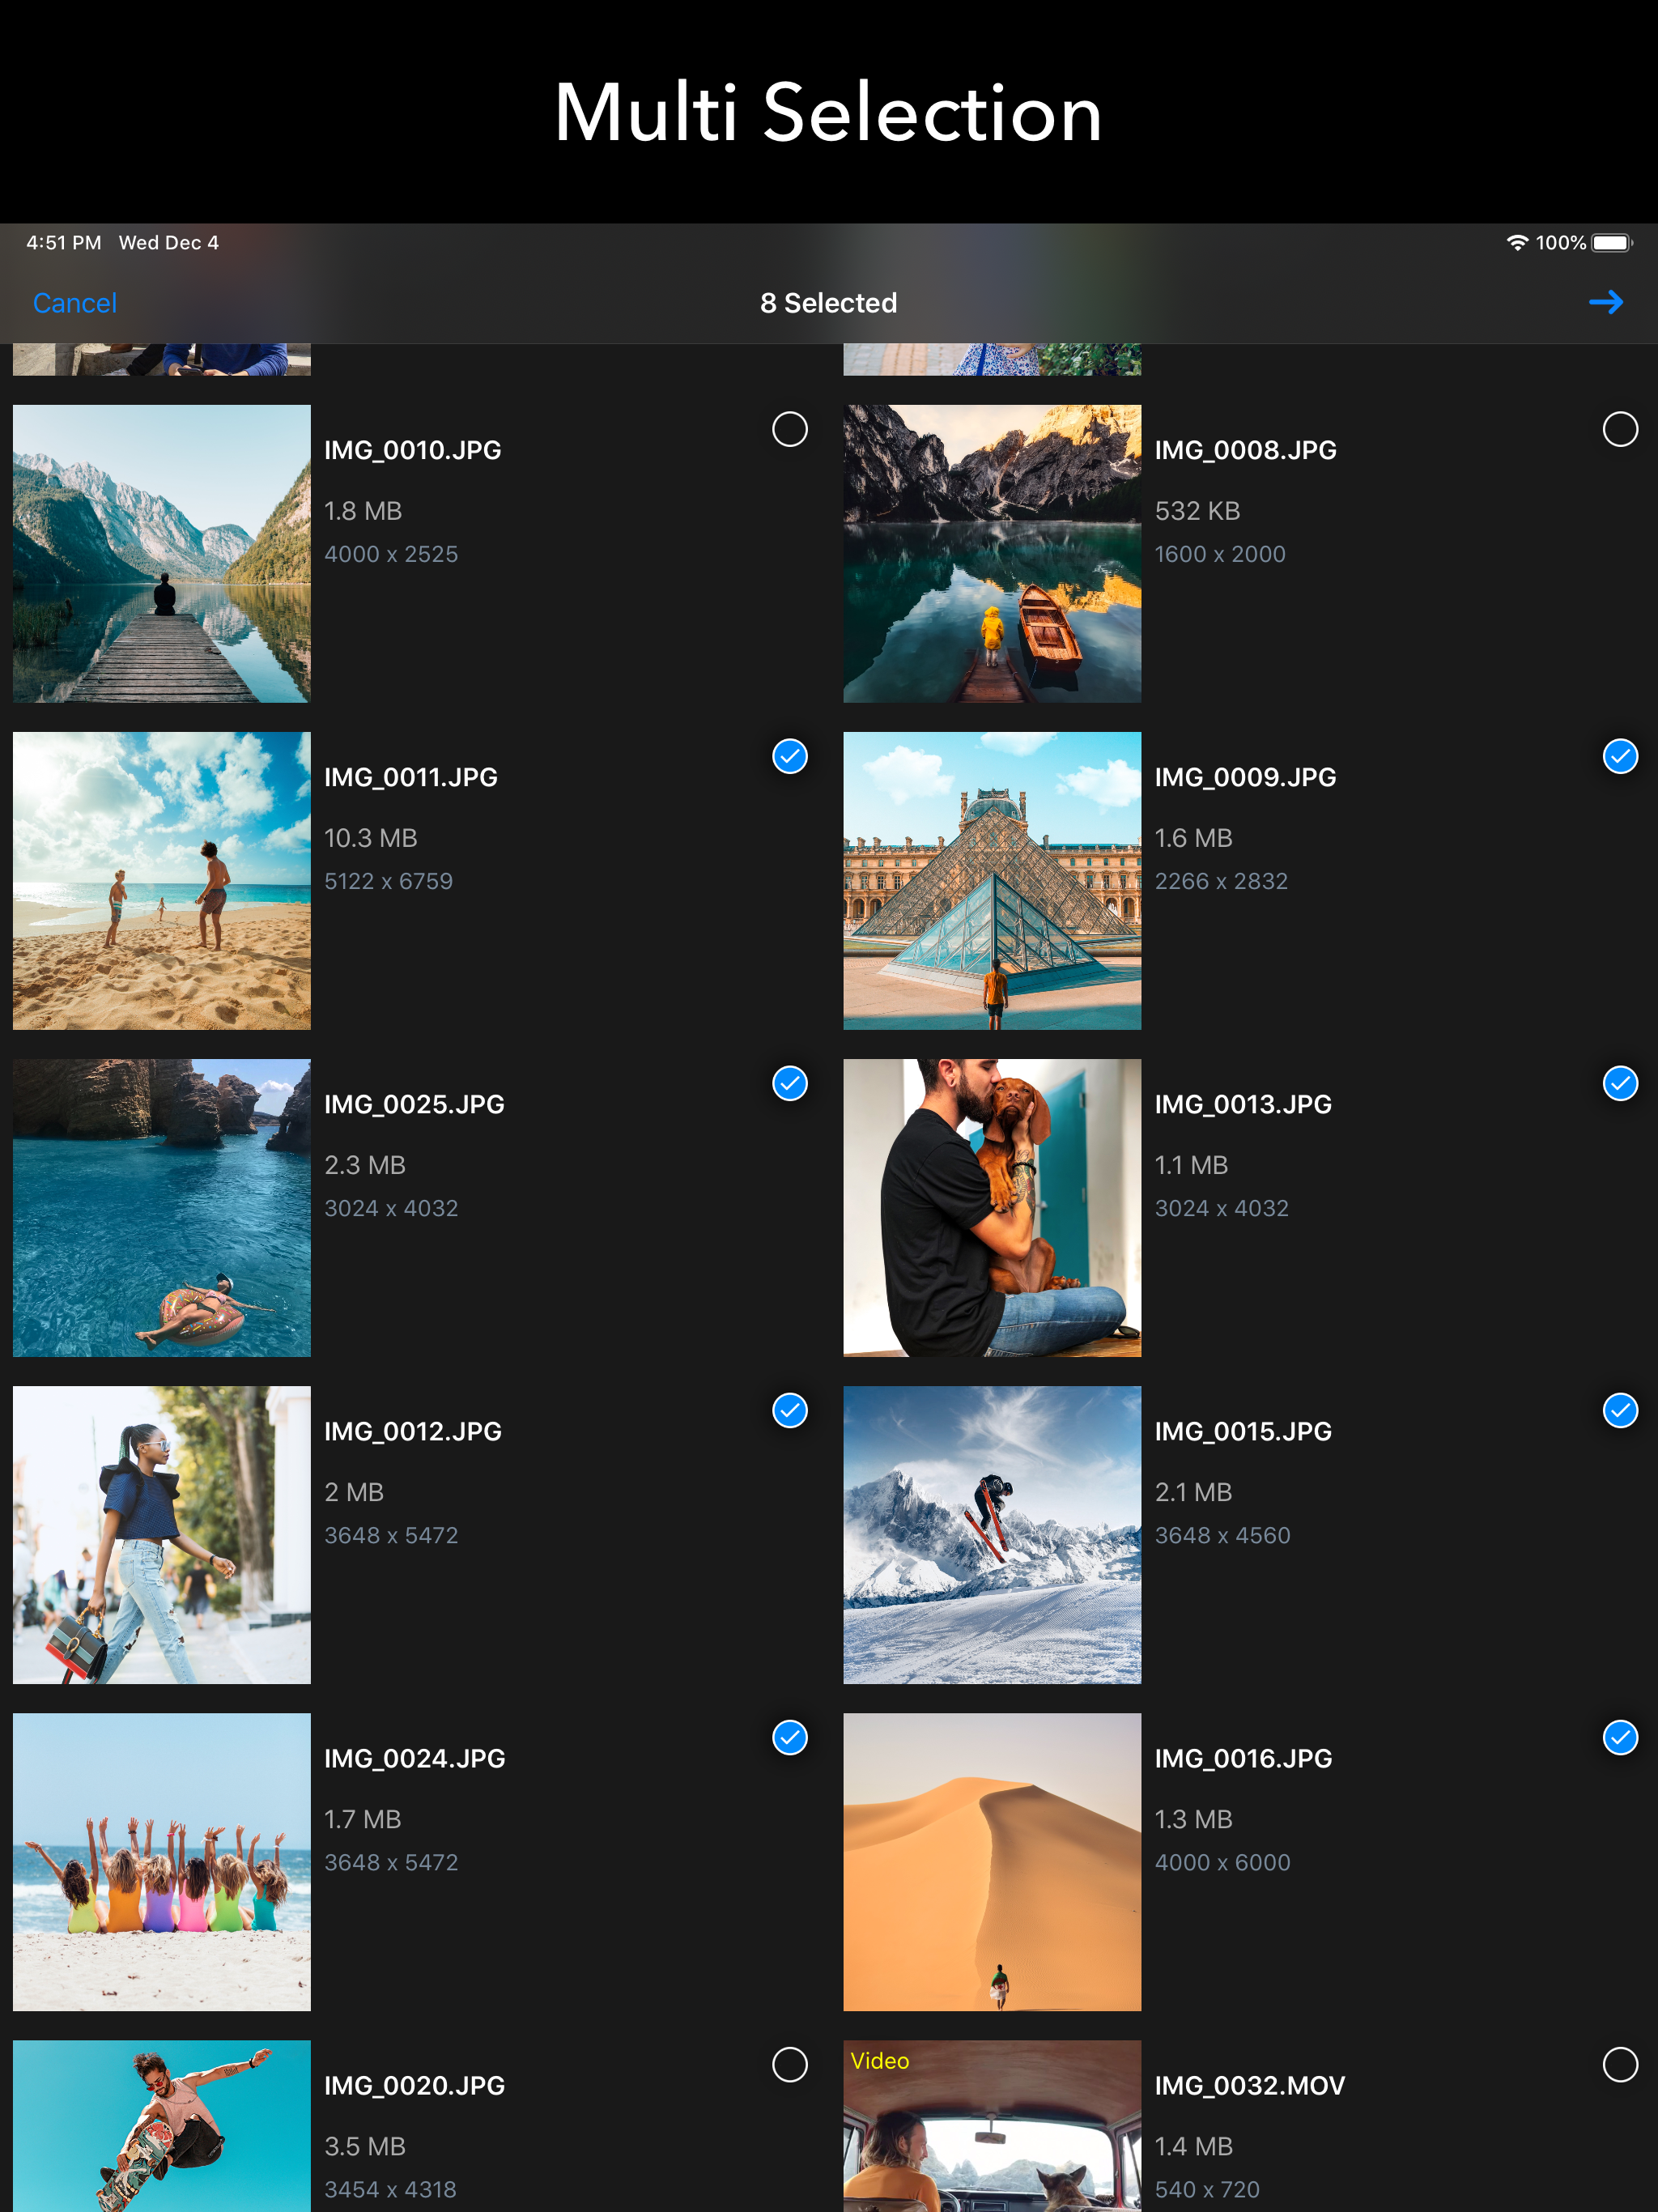Select the IMG_0010.JPG checkbox circle
Screen dimensions: 1658x2212
pos(789,429)
